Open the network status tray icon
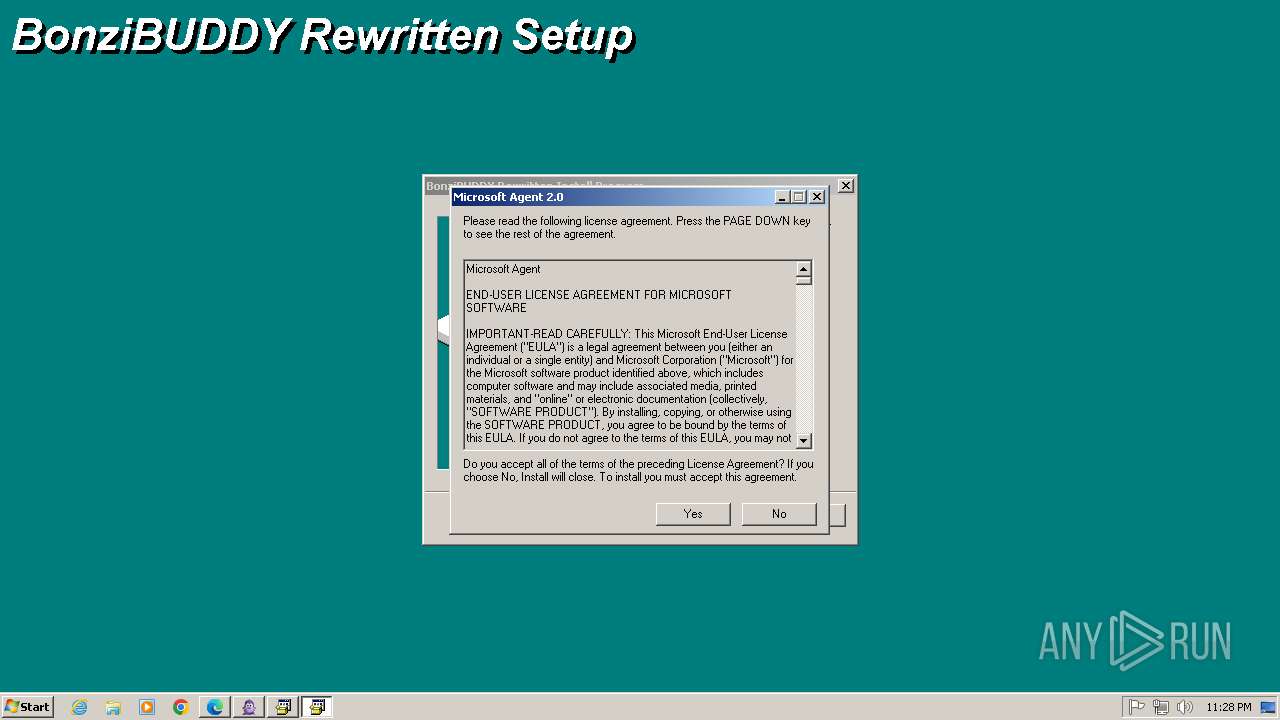The image size is (1280, 720). pyautogui.click(x=1161, y=707)
